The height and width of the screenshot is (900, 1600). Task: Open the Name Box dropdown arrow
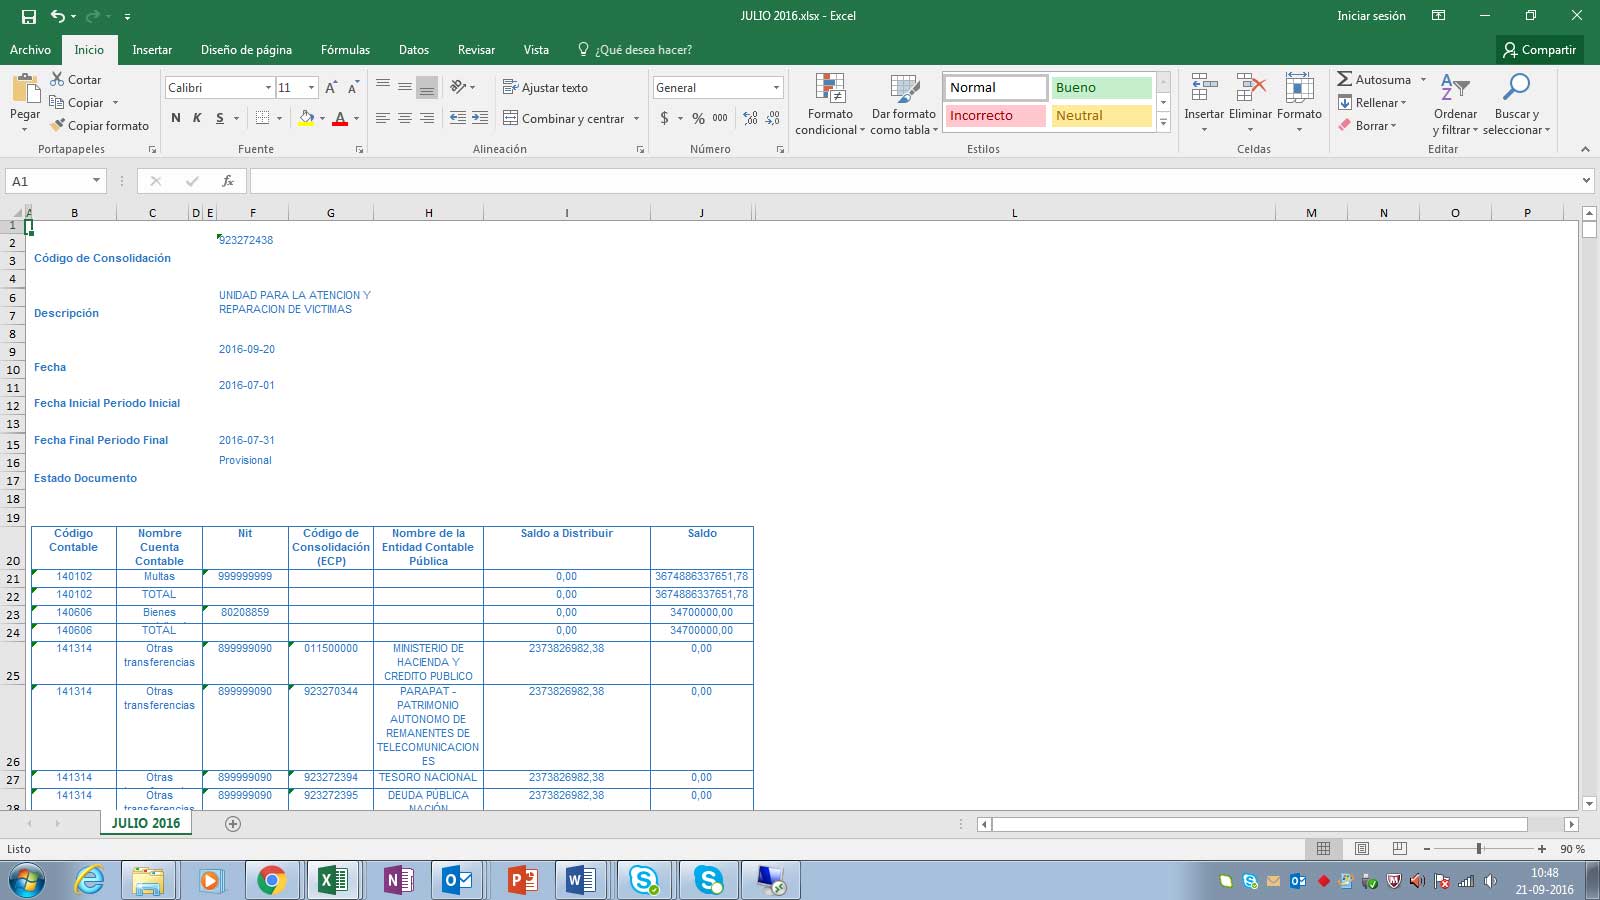96,181
